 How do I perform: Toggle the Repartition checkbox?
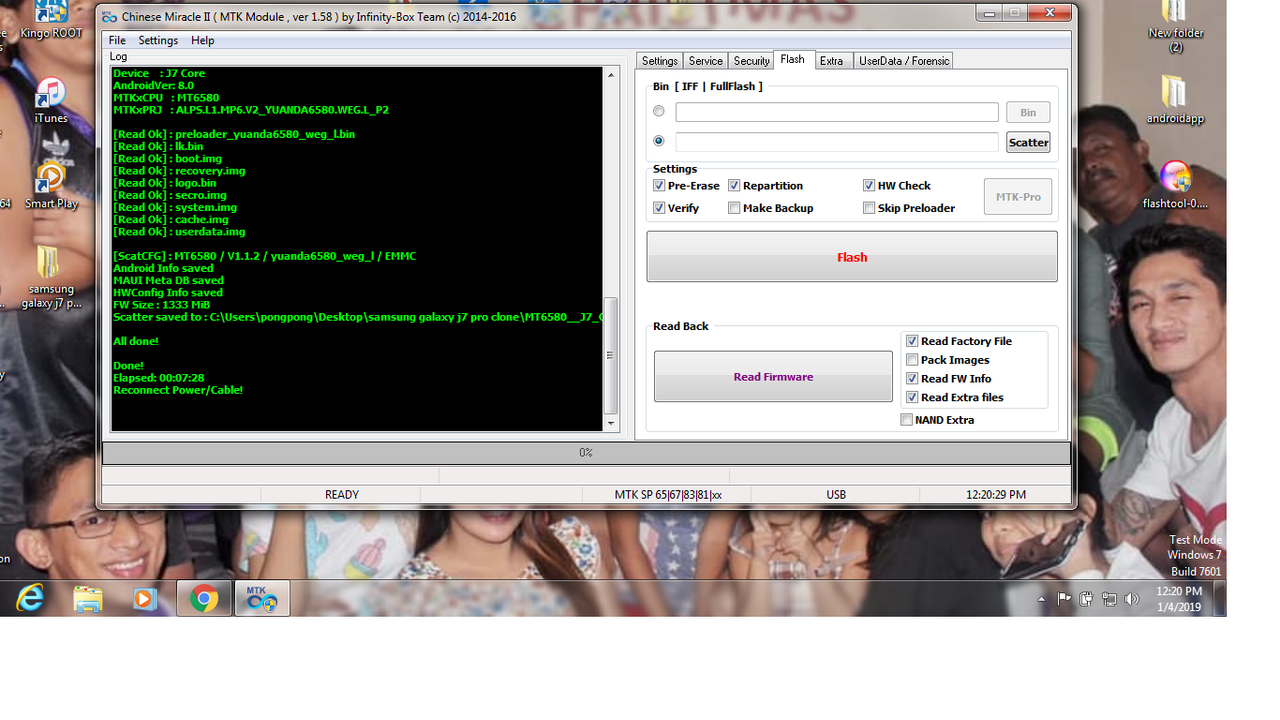[x=734, y=185]
